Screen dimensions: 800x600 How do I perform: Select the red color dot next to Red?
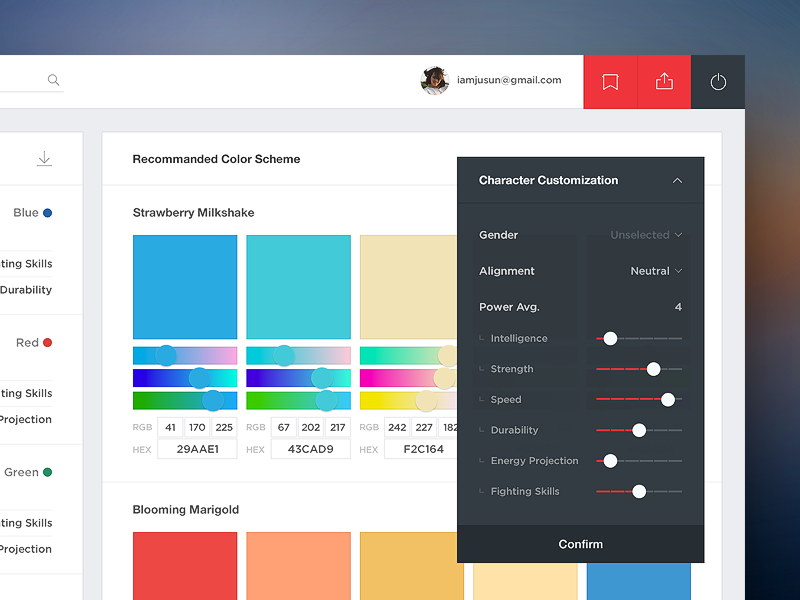47,342
